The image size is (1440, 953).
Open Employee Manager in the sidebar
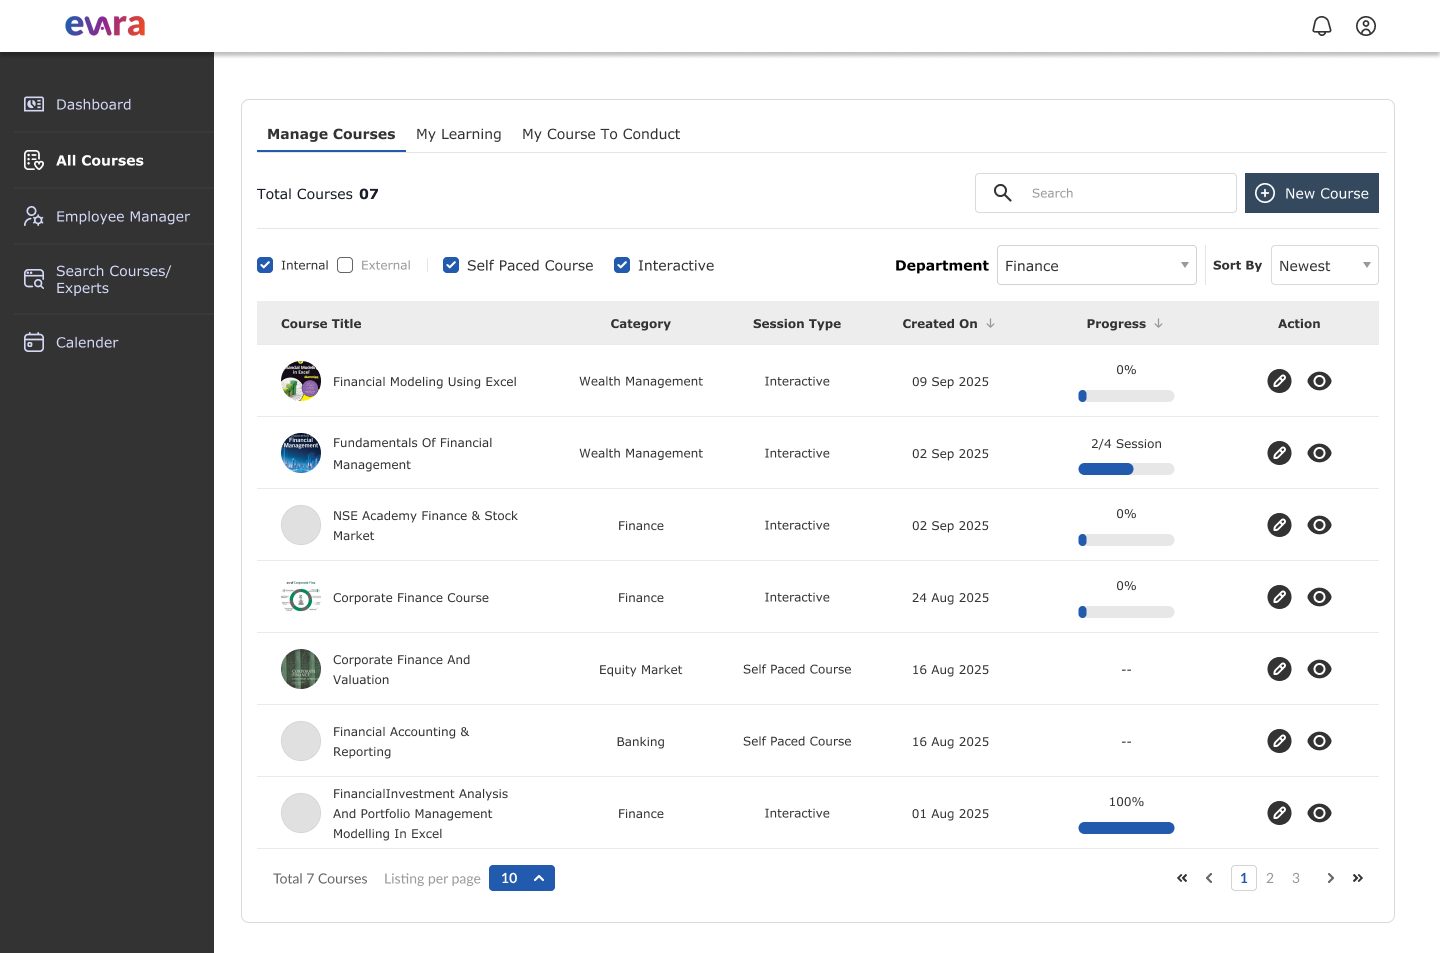coord(122,216)
